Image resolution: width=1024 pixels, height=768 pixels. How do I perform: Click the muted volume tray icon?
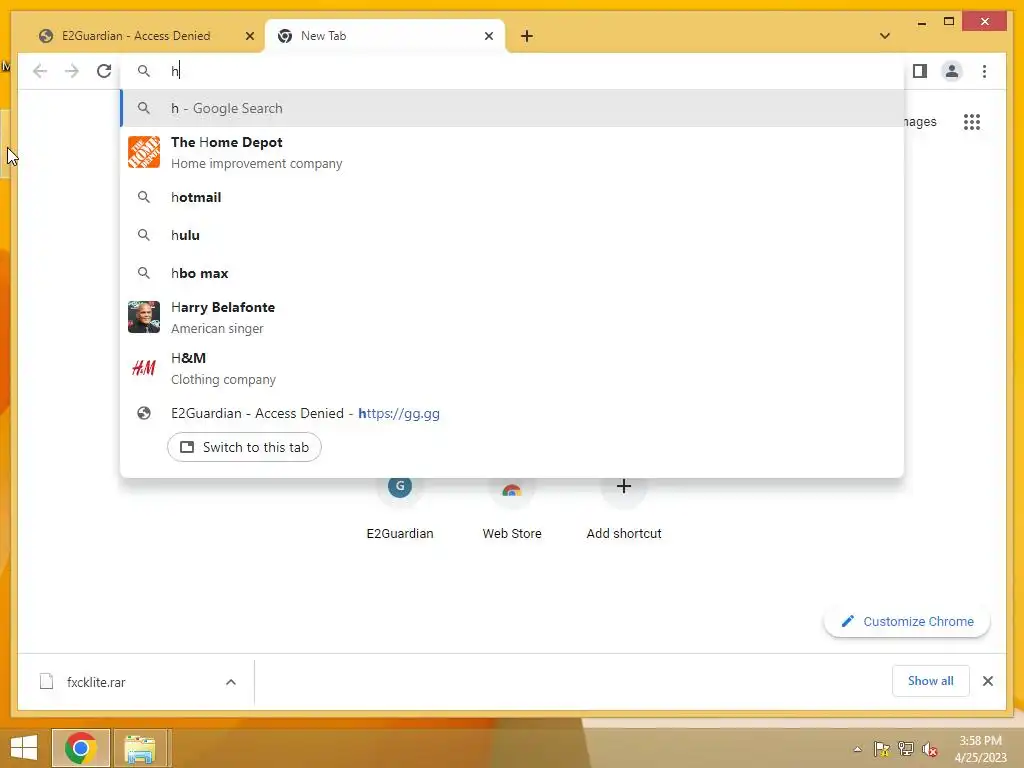[930, 749]
